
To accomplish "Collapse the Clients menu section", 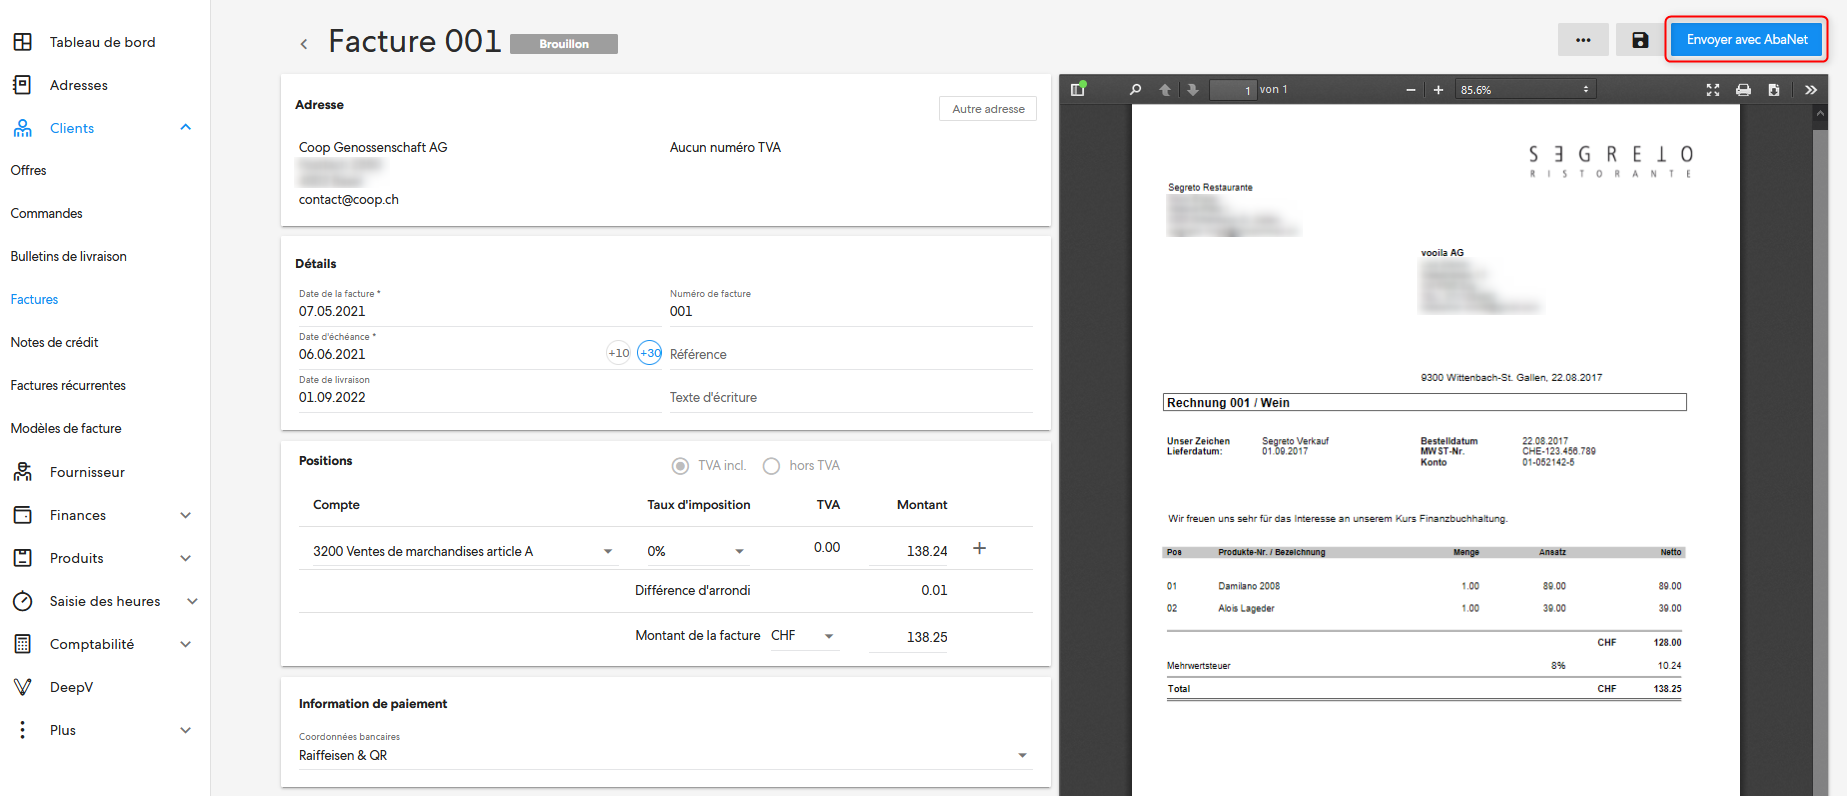I will [x=185, y=127].
